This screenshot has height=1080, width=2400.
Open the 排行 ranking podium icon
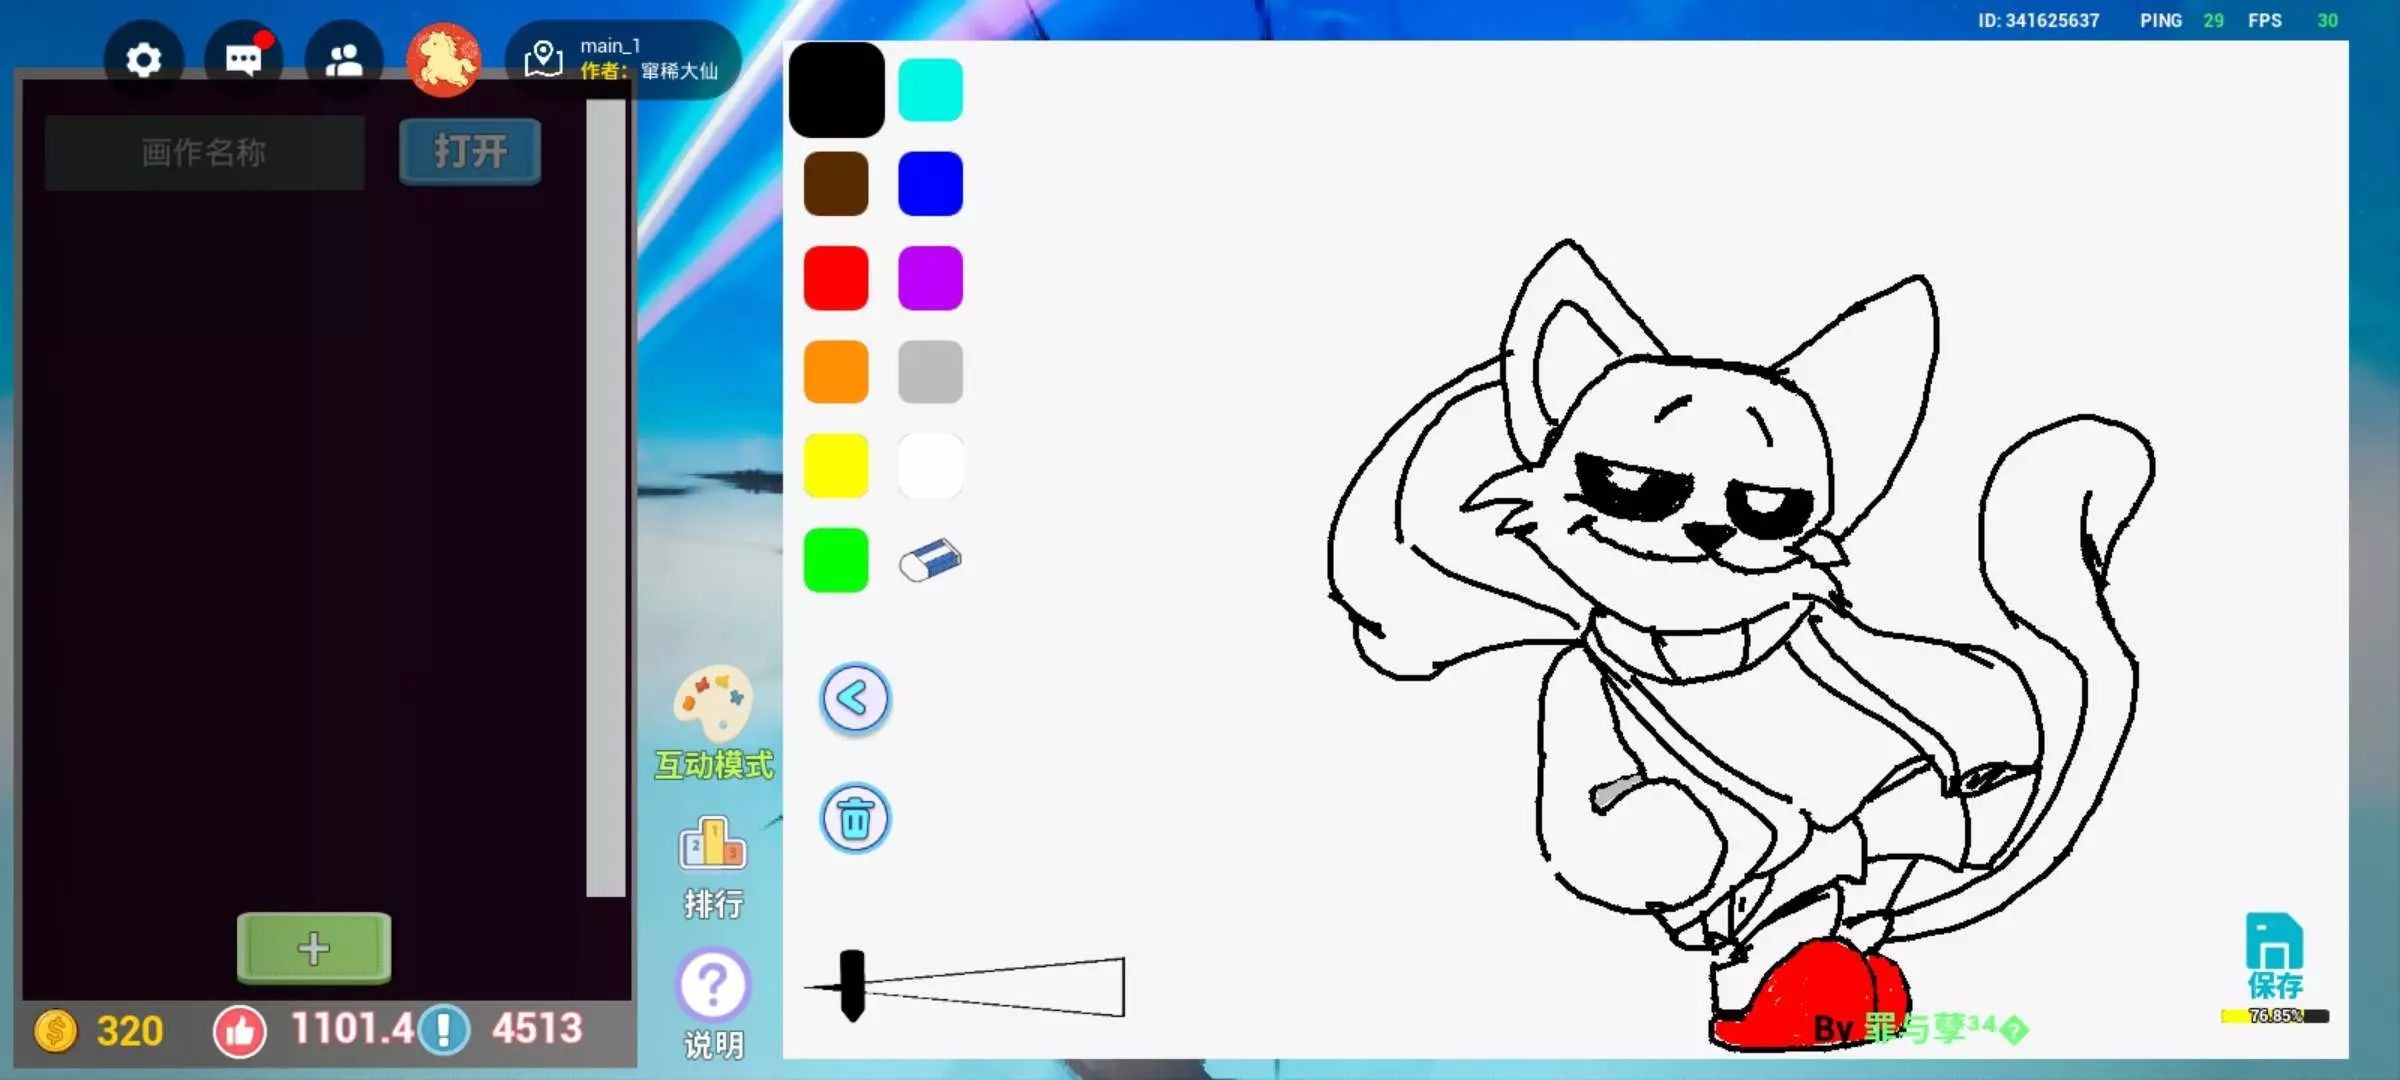pos(713,845)
